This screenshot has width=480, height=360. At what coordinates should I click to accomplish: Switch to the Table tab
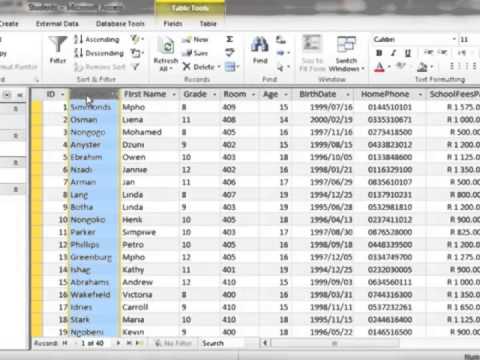[x=208, y=24]
